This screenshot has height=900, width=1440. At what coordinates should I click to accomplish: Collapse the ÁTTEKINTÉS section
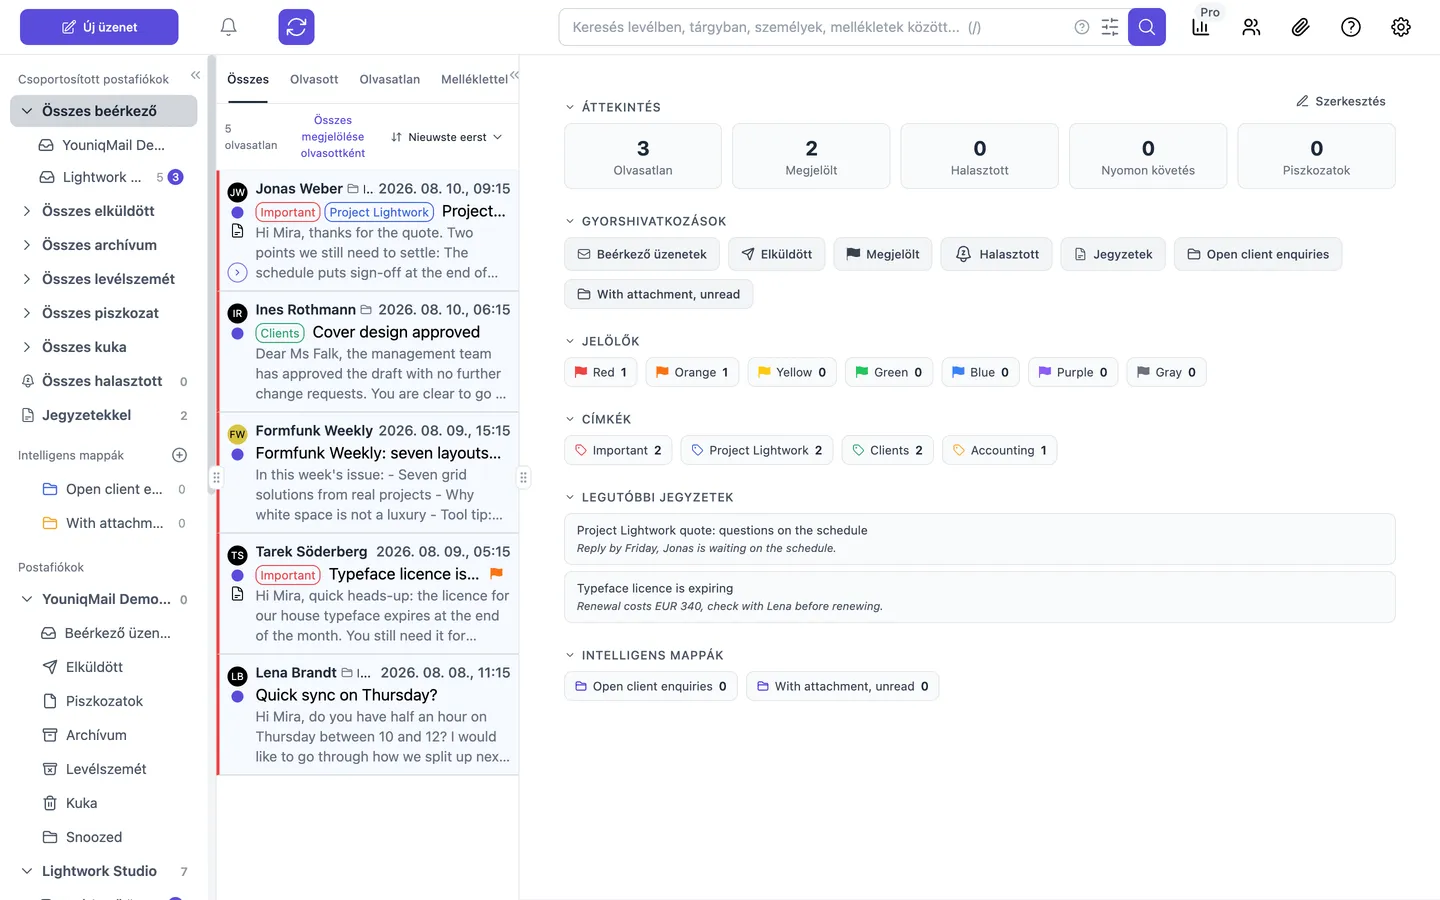(570, 107)
